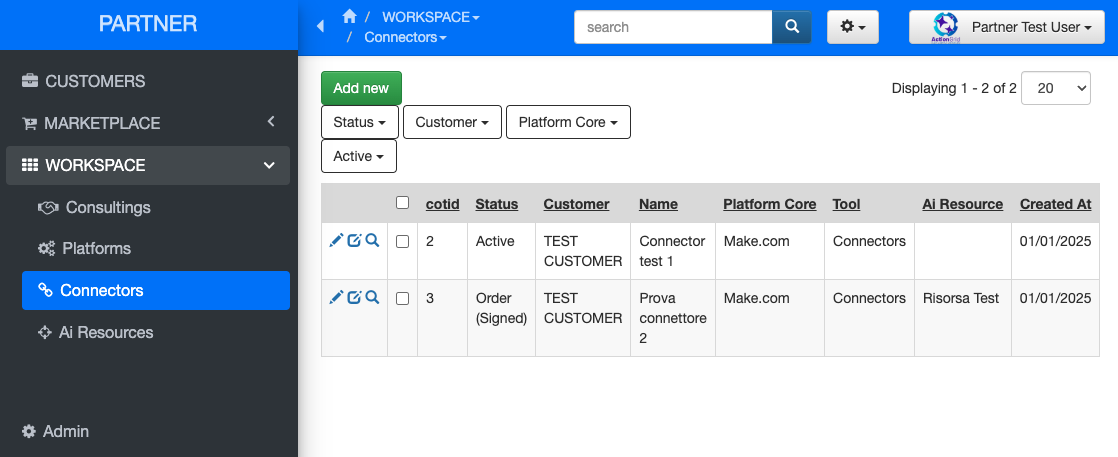Click the crosshair icon beside Ai Resources

coord(45,332)
